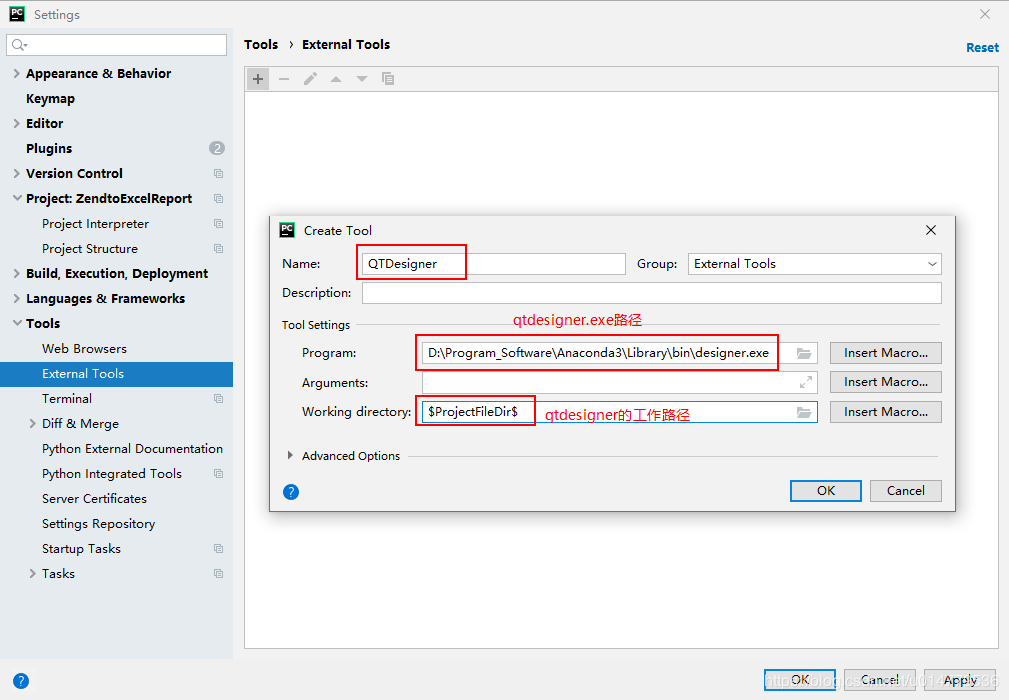Click the Edit pencil icon in toolbar
Screen dimensions: 1009x700
[x=310, y=79]
